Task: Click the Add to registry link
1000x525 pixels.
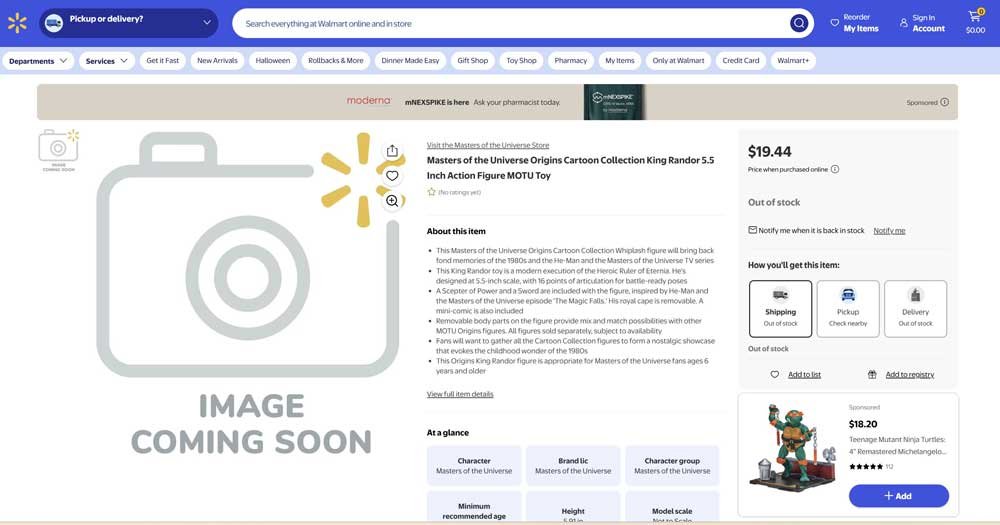Action: tap(909, 374)
